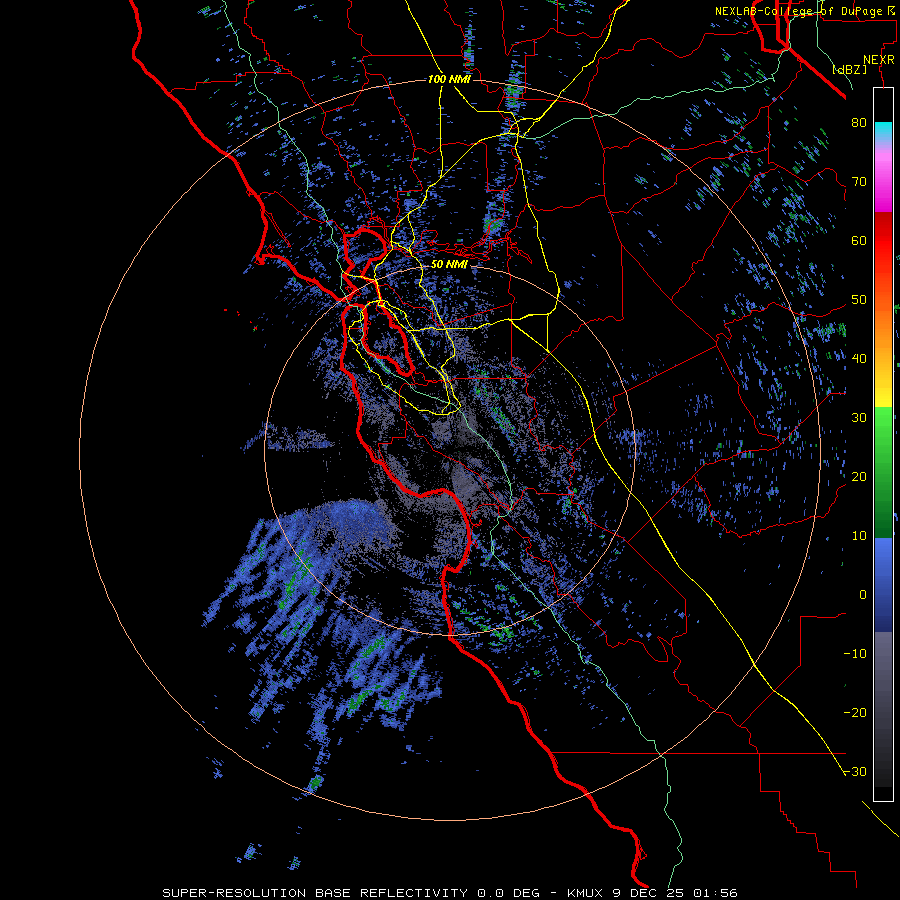Click the NEXR legend title

(878, 60)
